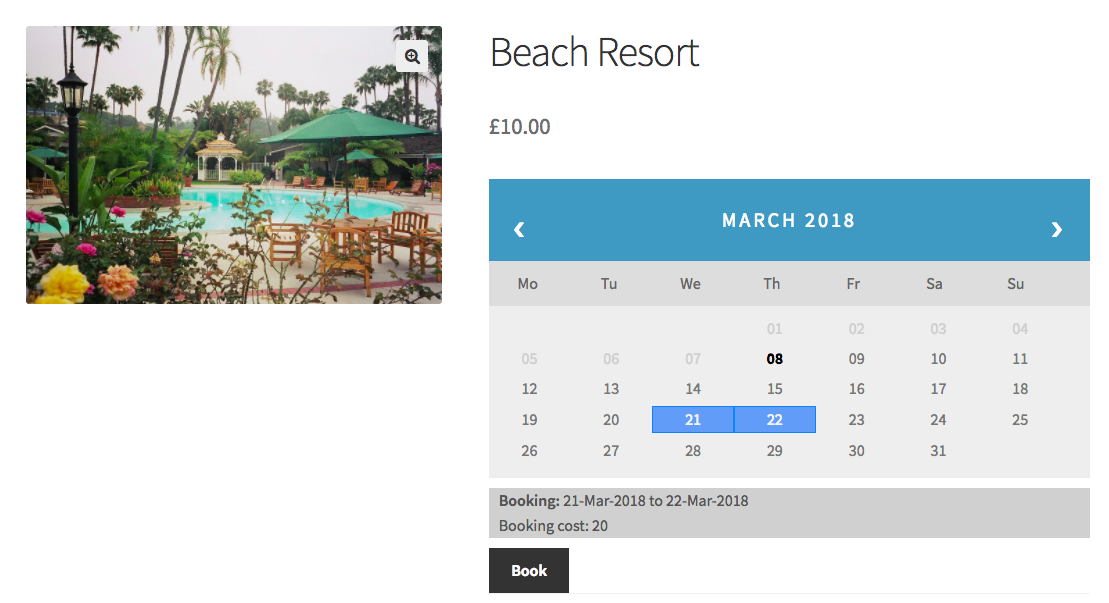Select March 9 on the calendar
The height and width of the screenshot is (603, 1109).
[x=856, y=358]
